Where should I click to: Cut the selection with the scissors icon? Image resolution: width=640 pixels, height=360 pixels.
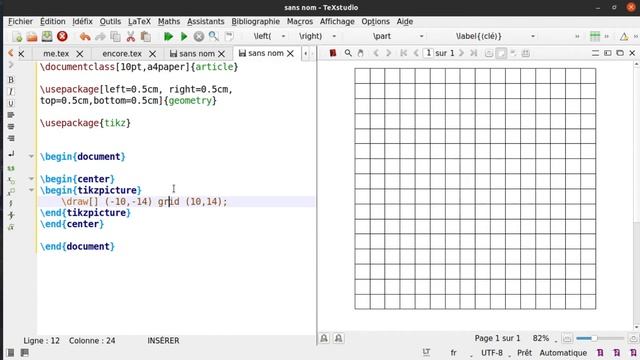click(131, 37)
